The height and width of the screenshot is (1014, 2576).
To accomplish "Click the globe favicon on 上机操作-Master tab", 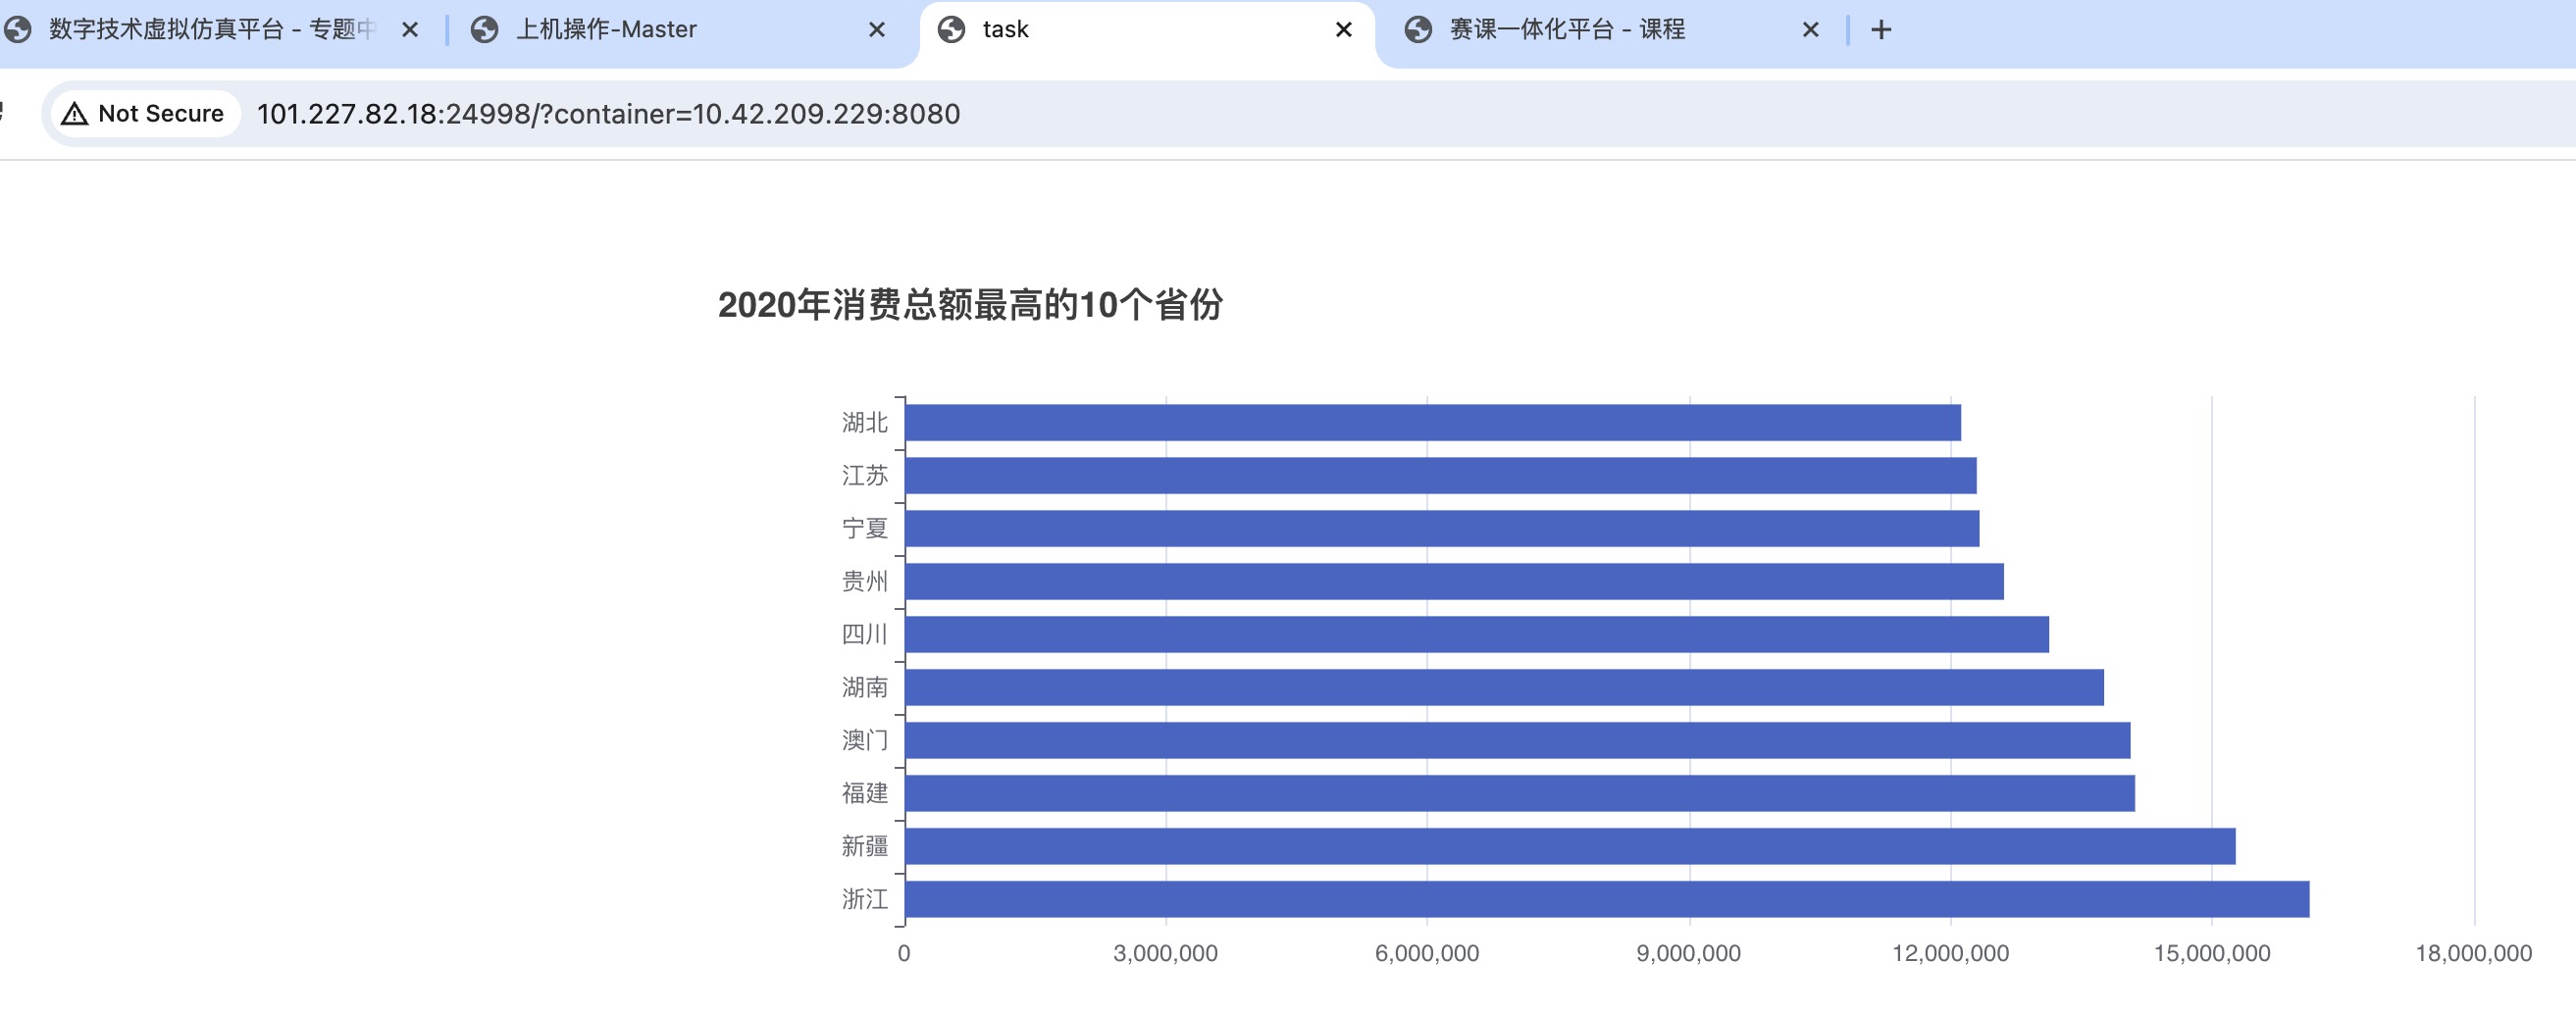I will 485,30.
